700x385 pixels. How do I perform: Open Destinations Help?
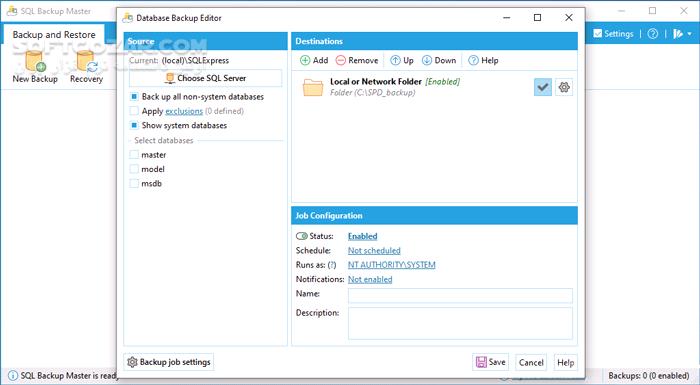coord(483,60)
